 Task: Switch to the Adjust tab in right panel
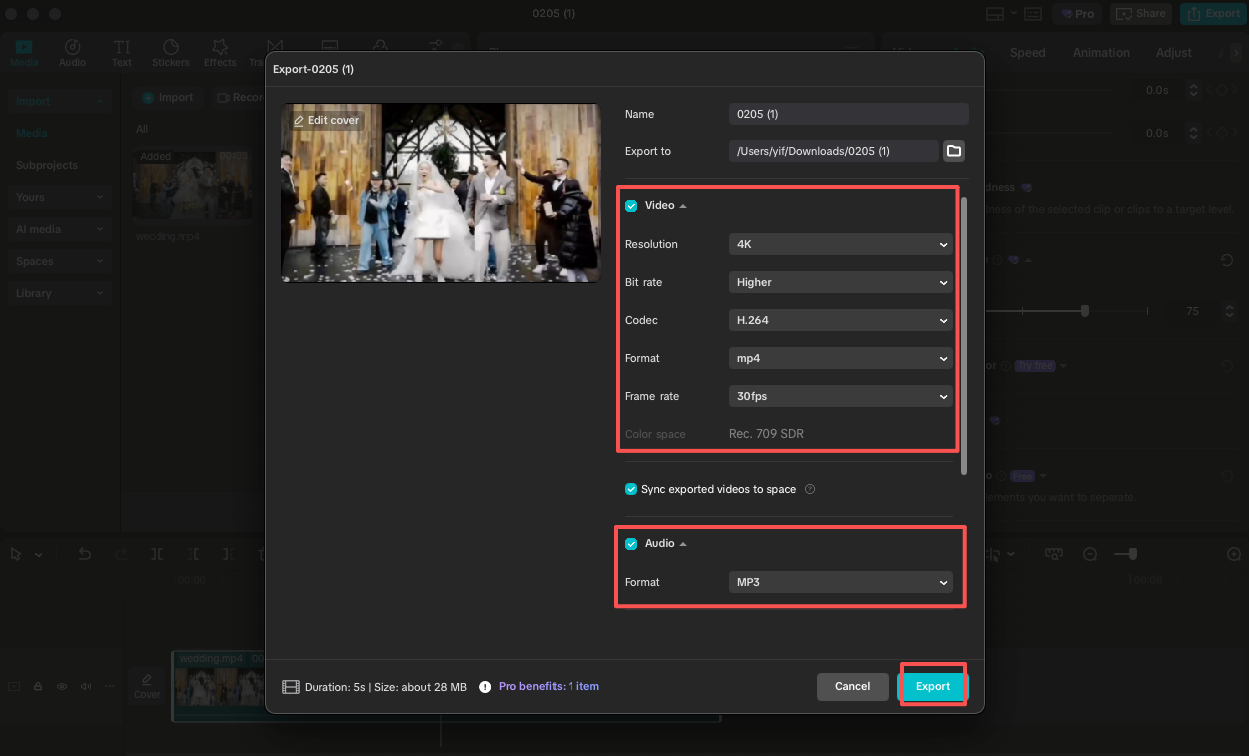click(x=1173, y=53)
